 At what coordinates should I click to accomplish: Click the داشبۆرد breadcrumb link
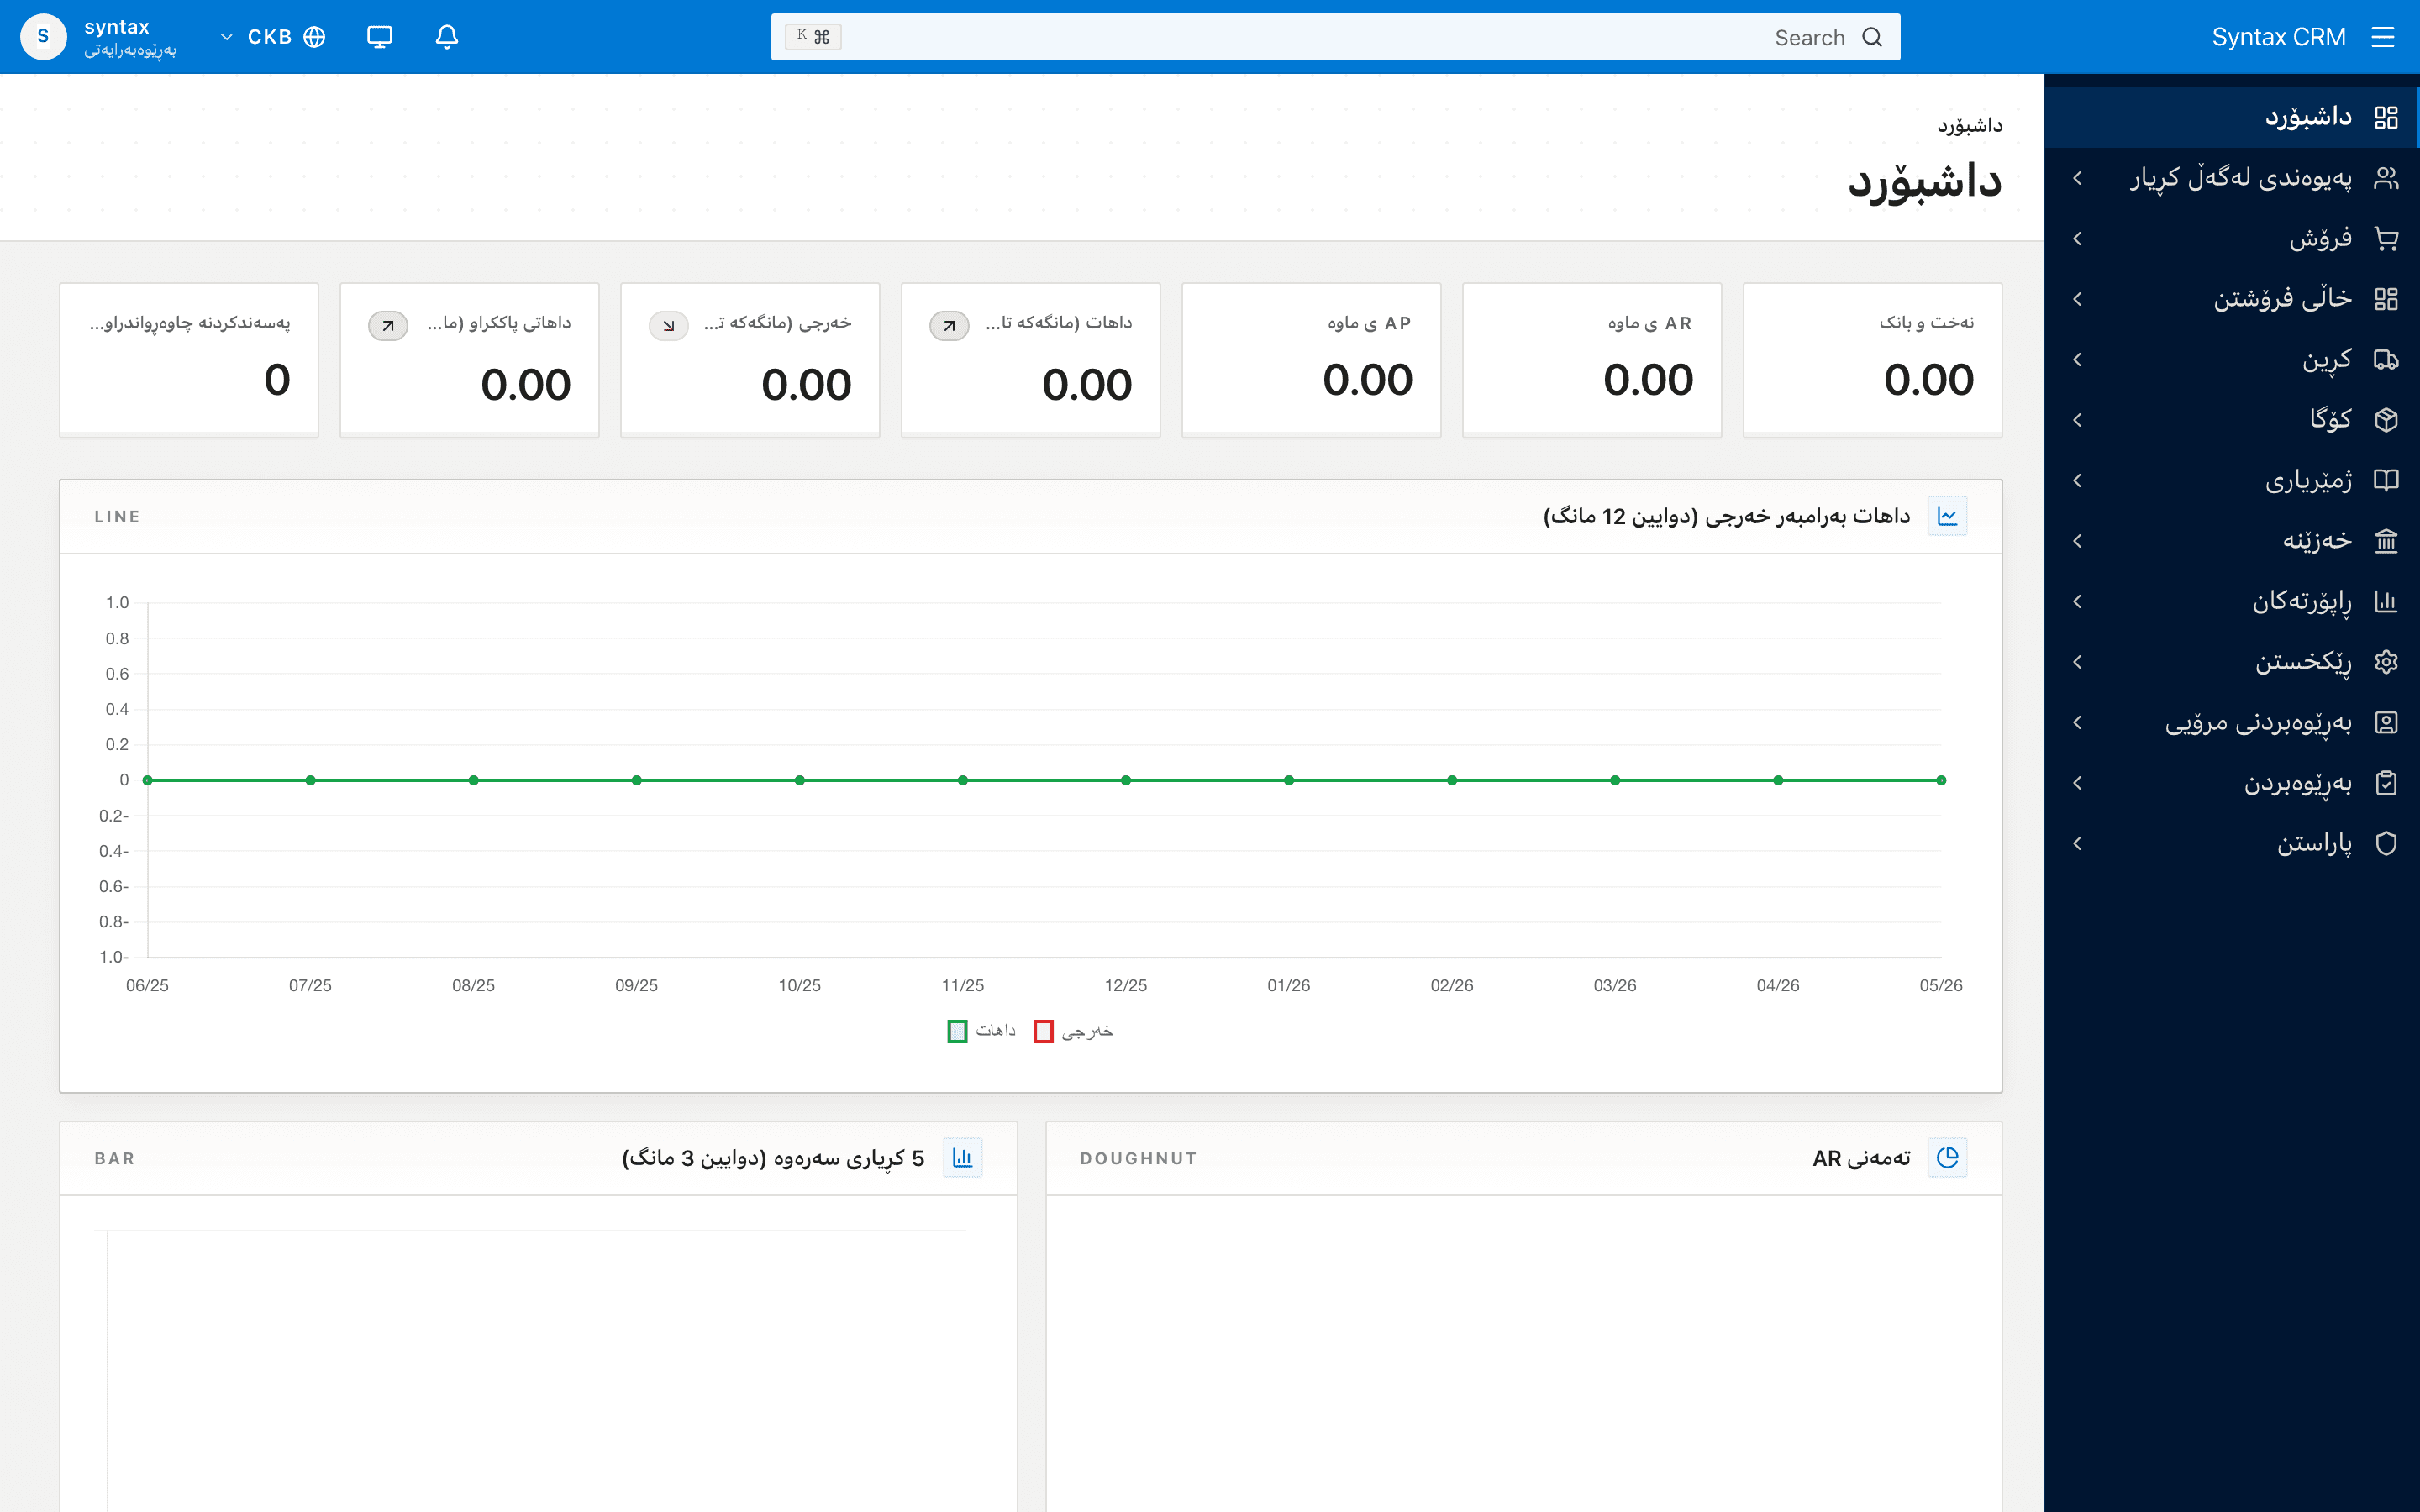1969,125
